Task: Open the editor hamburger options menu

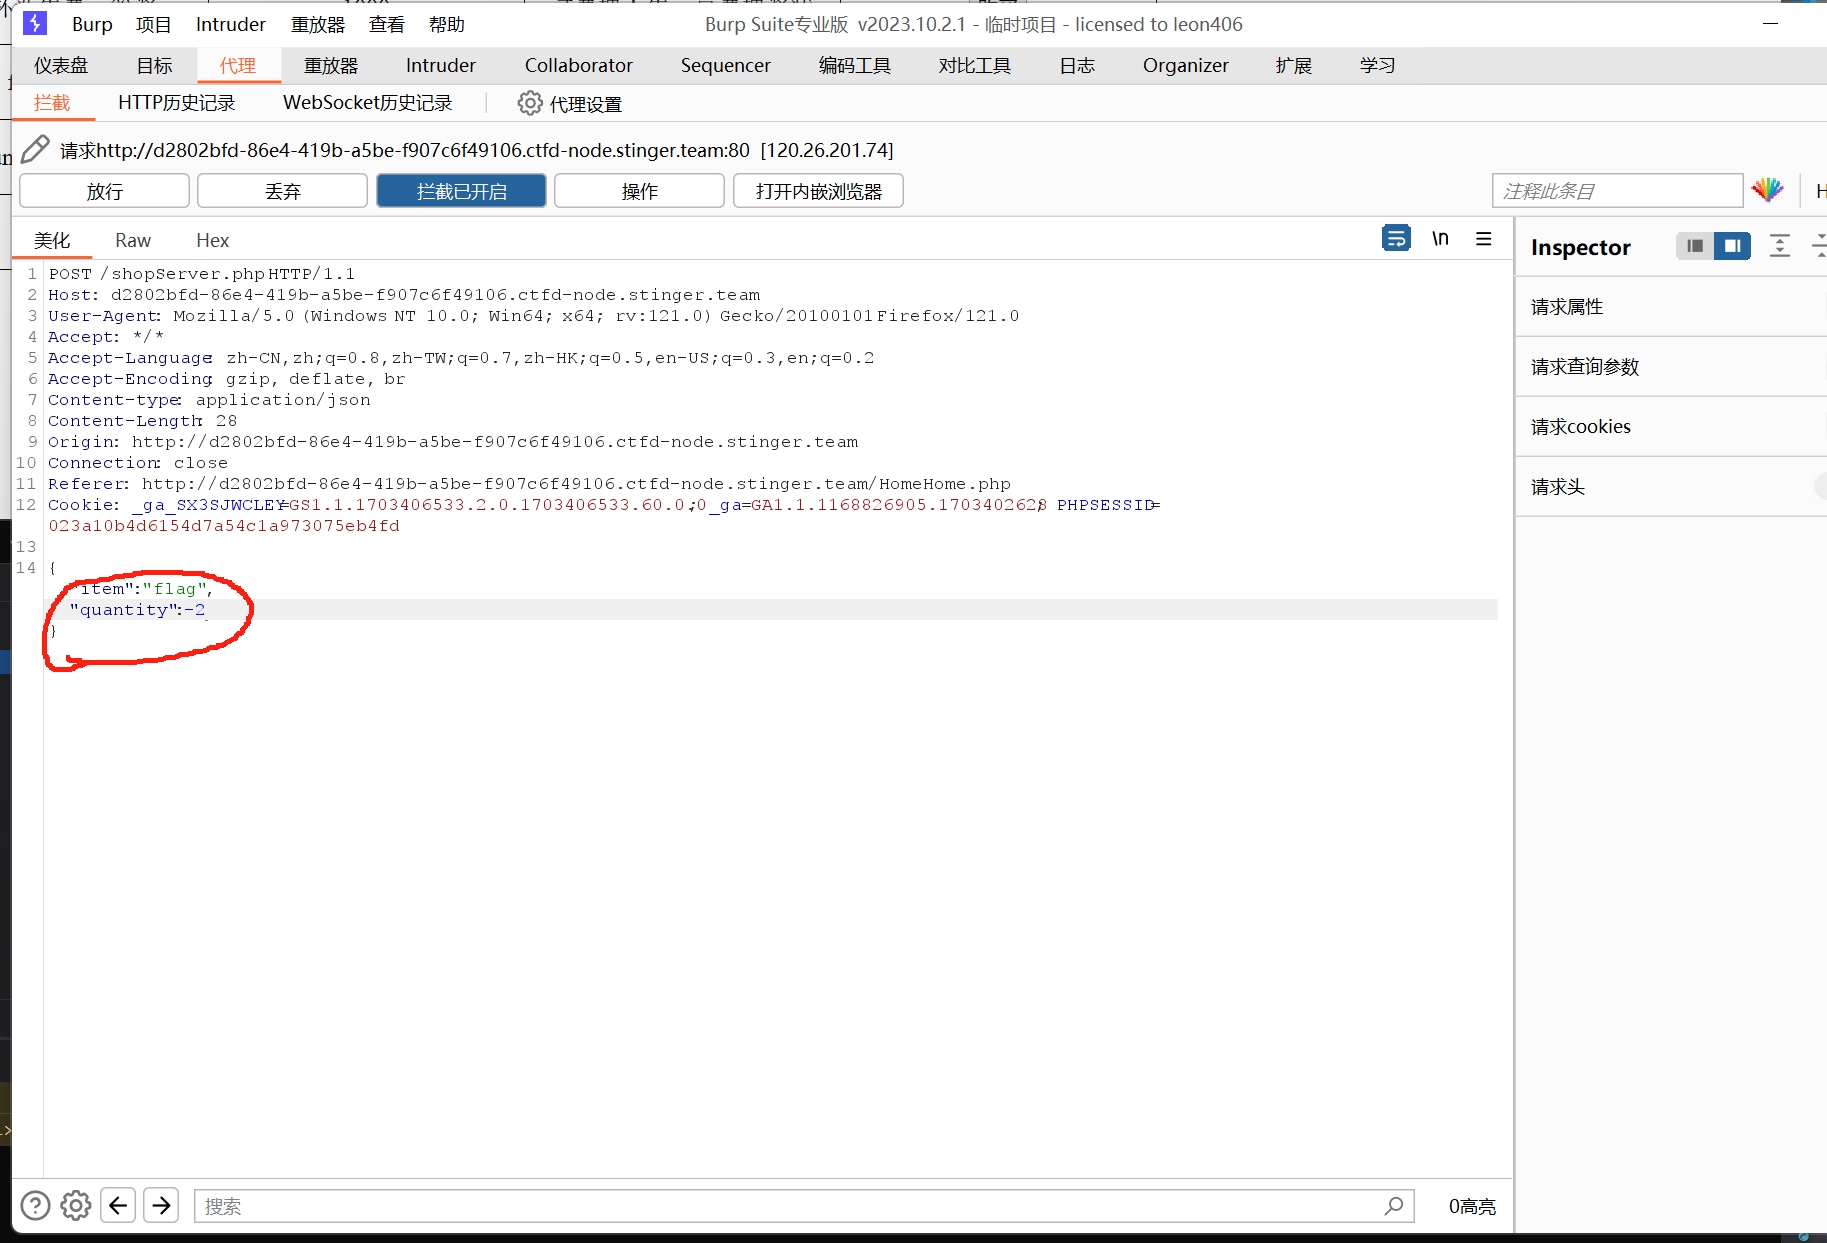Action: pos(1483,239)
